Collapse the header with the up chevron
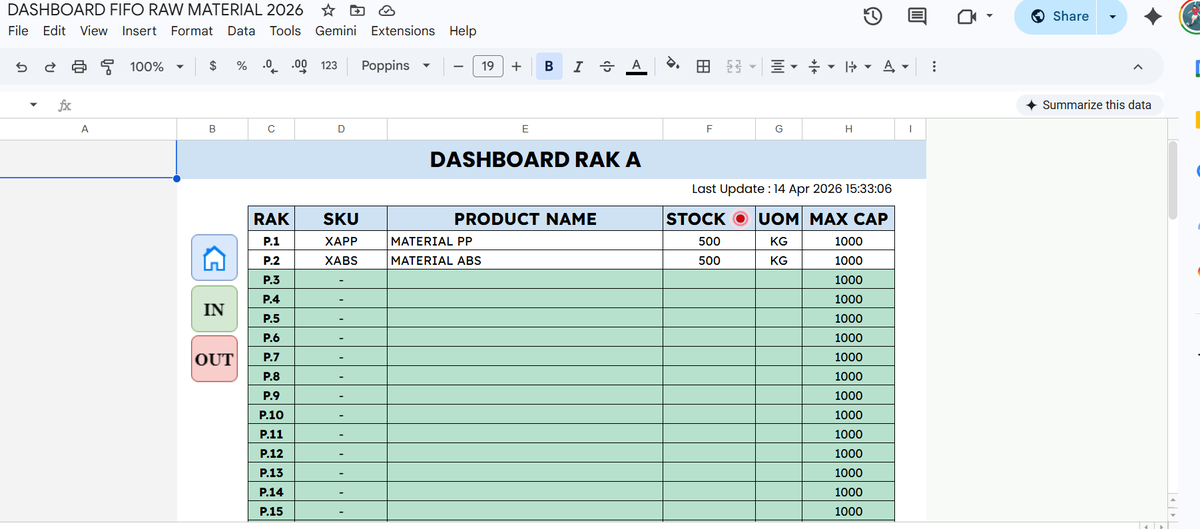This screenshot has width=1200, height=529. click(x=1137, y=66)
